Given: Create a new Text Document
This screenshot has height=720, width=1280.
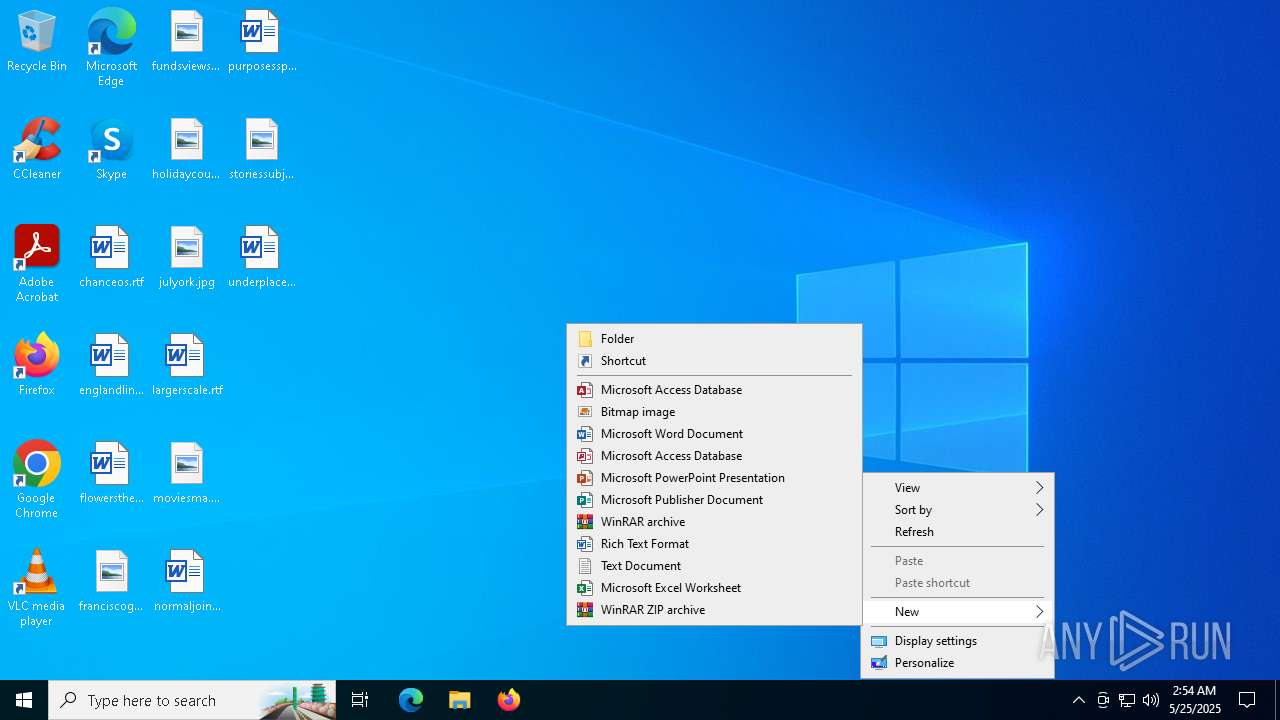Looking at the screenshot, I should point(714,566).
